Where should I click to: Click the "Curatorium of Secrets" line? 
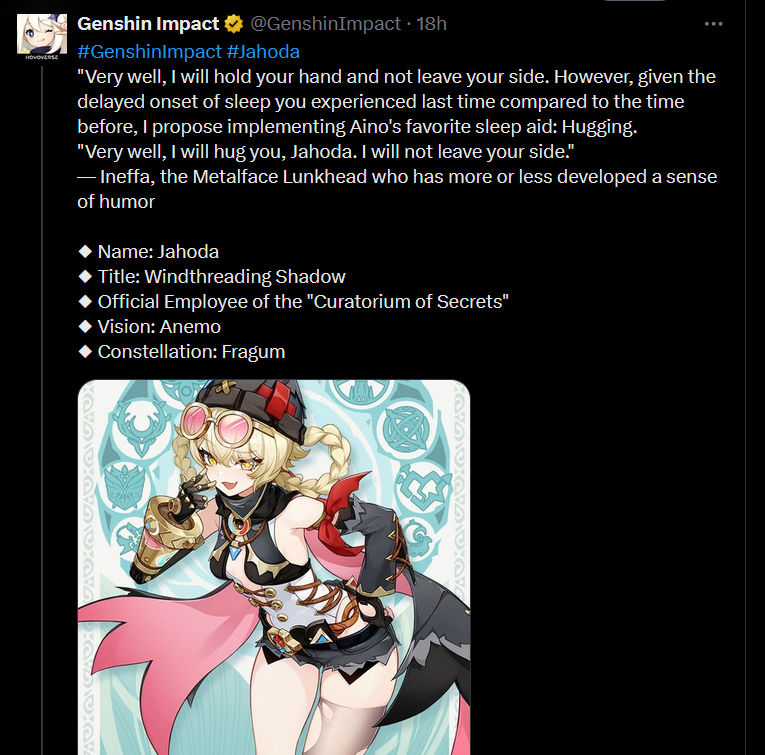[x=293, y=301]
